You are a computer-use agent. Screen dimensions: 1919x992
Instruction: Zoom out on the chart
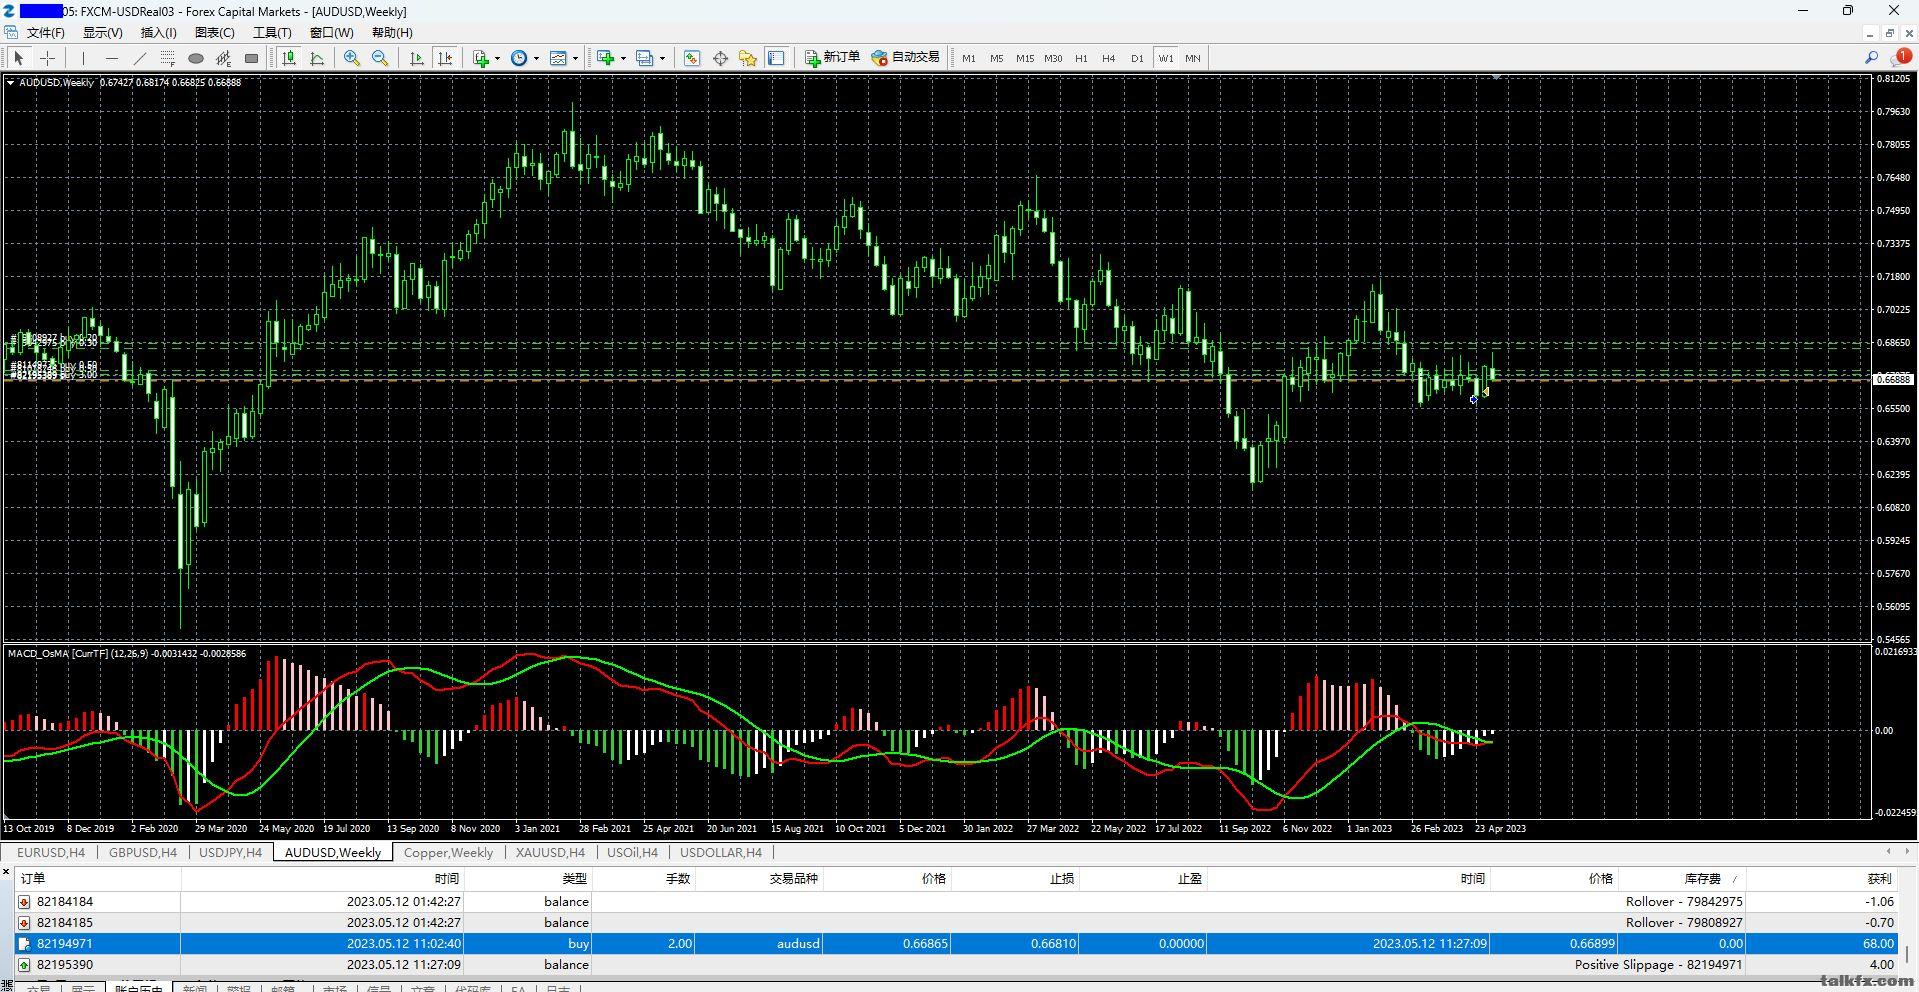[380, 58]
